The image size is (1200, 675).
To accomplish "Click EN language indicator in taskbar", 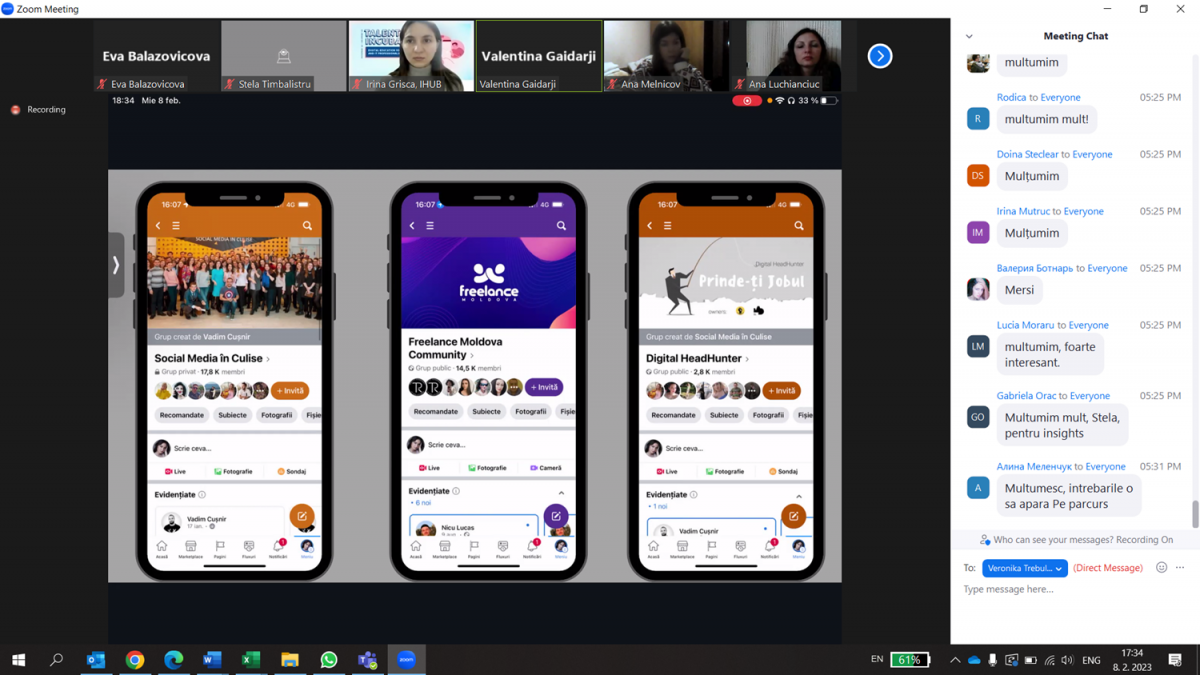I will coord(877,659).
